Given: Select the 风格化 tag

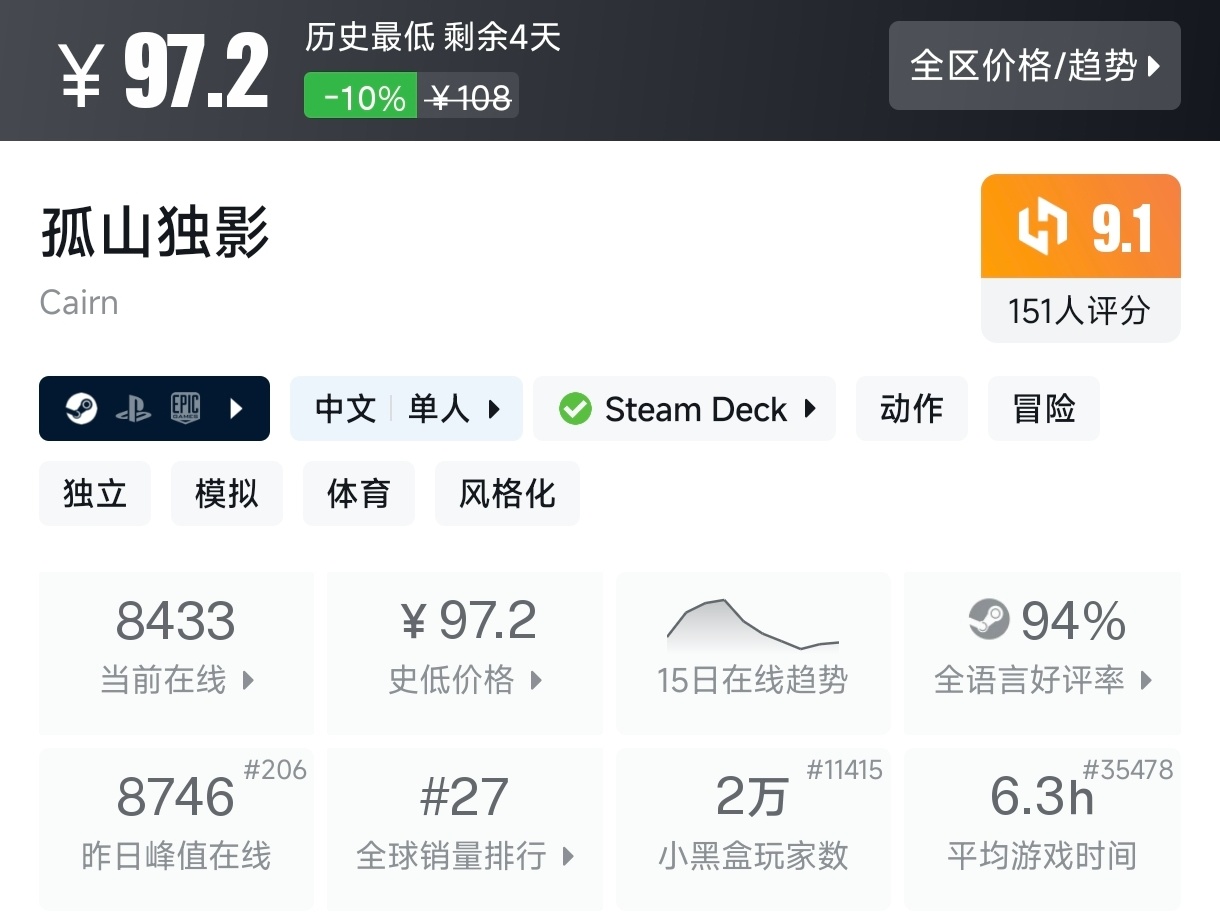Looking at the screenshot, I should coord(507,494).
